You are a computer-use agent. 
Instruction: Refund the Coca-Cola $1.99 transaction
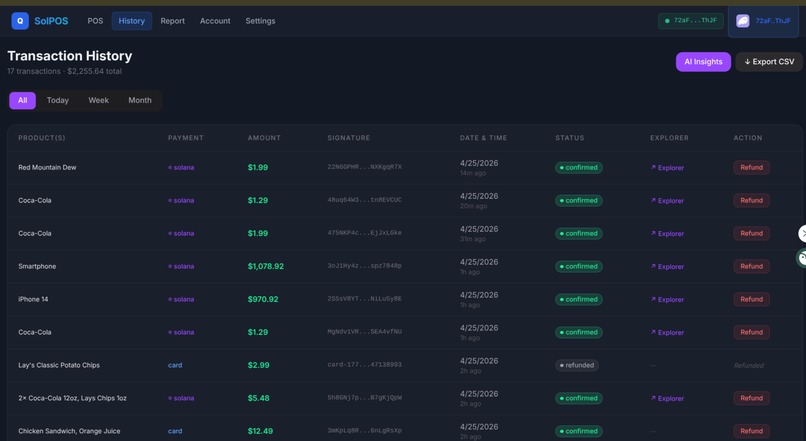[751, 233]
